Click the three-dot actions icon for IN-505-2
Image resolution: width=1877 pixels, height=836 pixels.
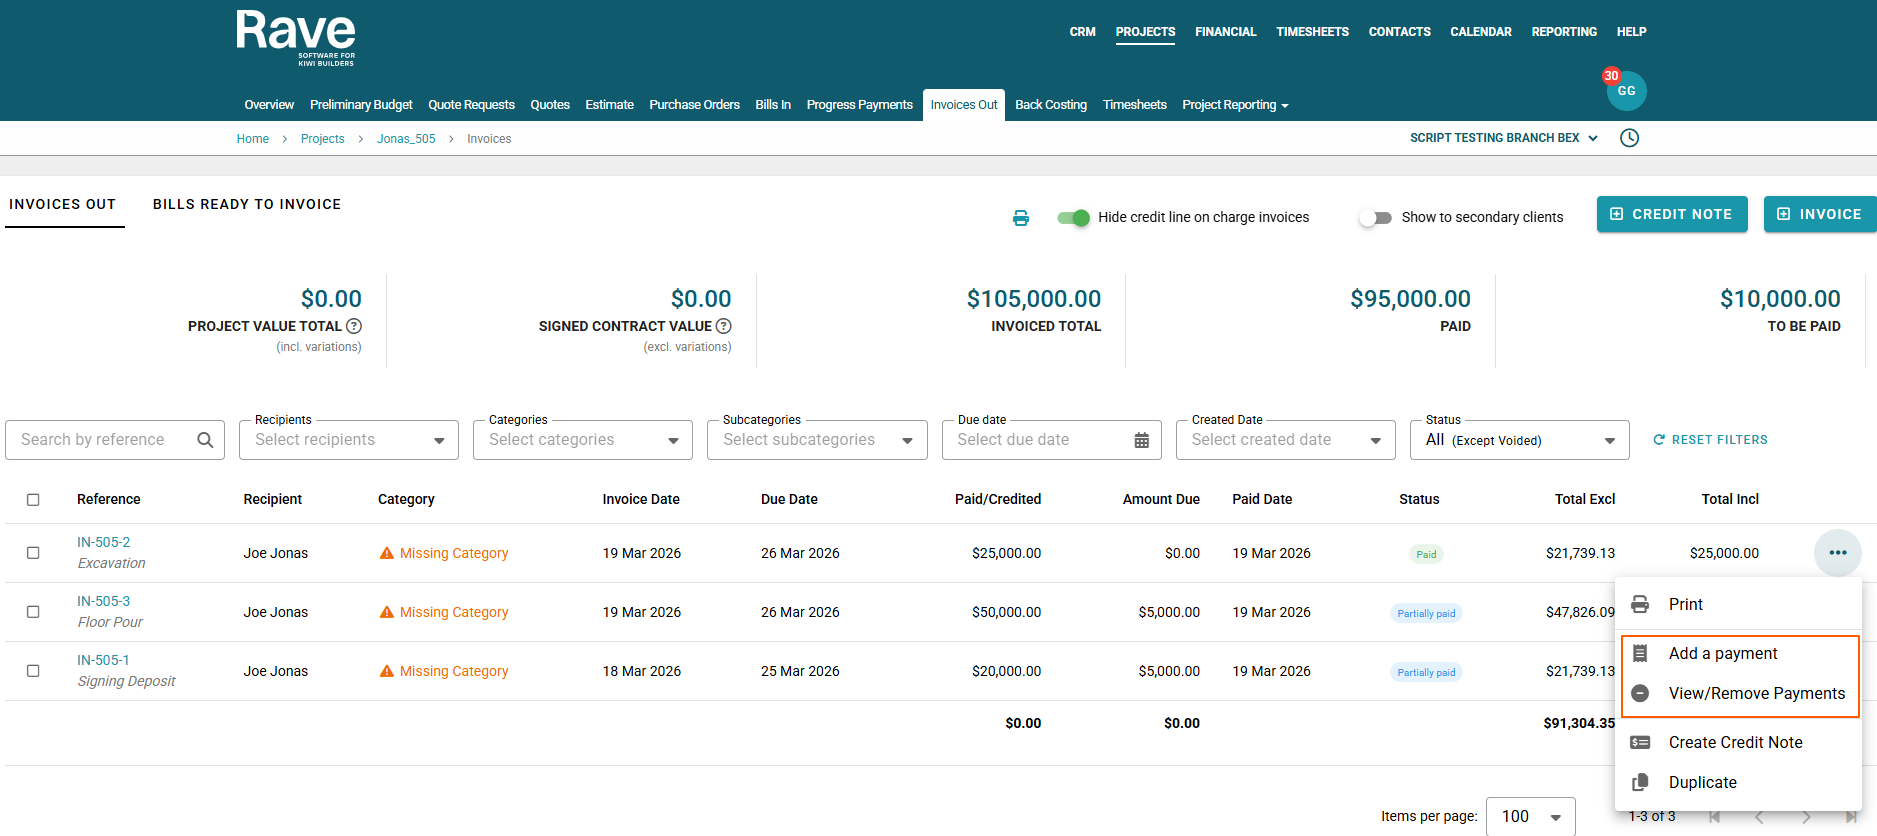[1837, 553]
